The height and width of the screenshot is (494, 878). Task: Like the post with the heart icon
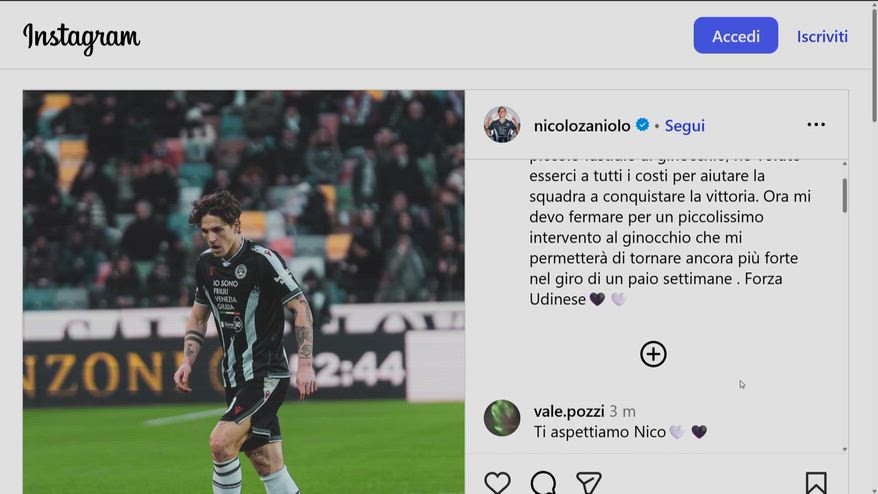point(497,483)
